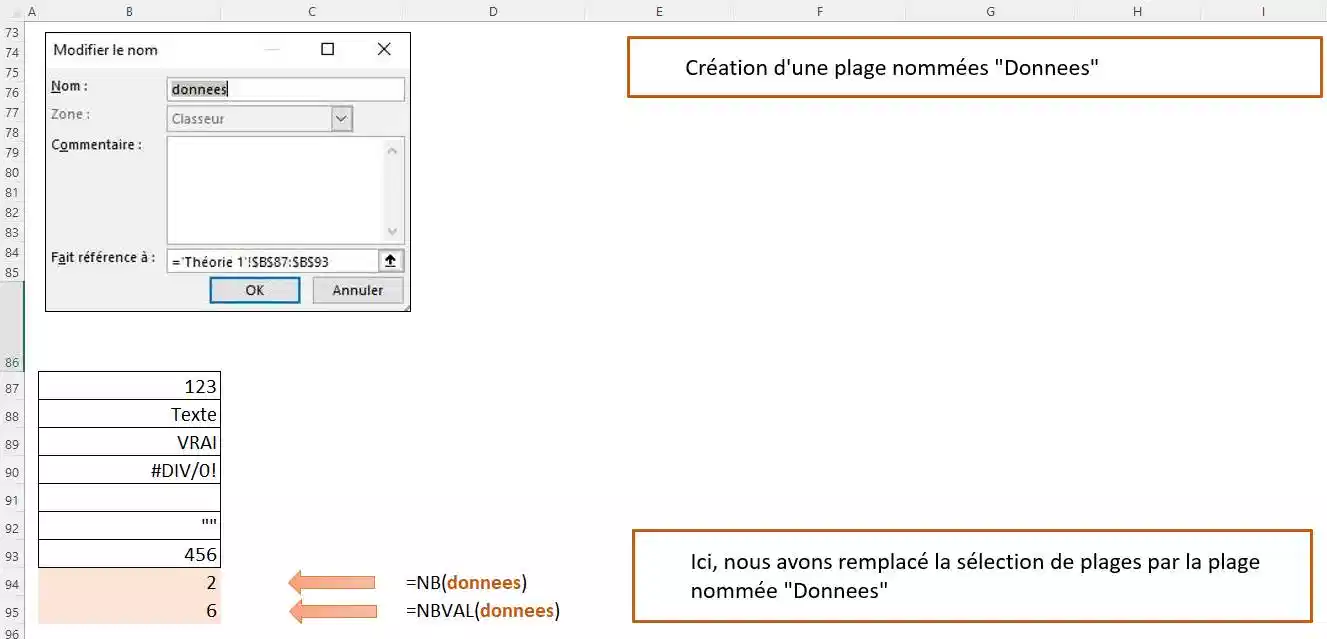
Task: Click the text box starting Ici, nous avons remplacé
Action: tap(971, 576)
